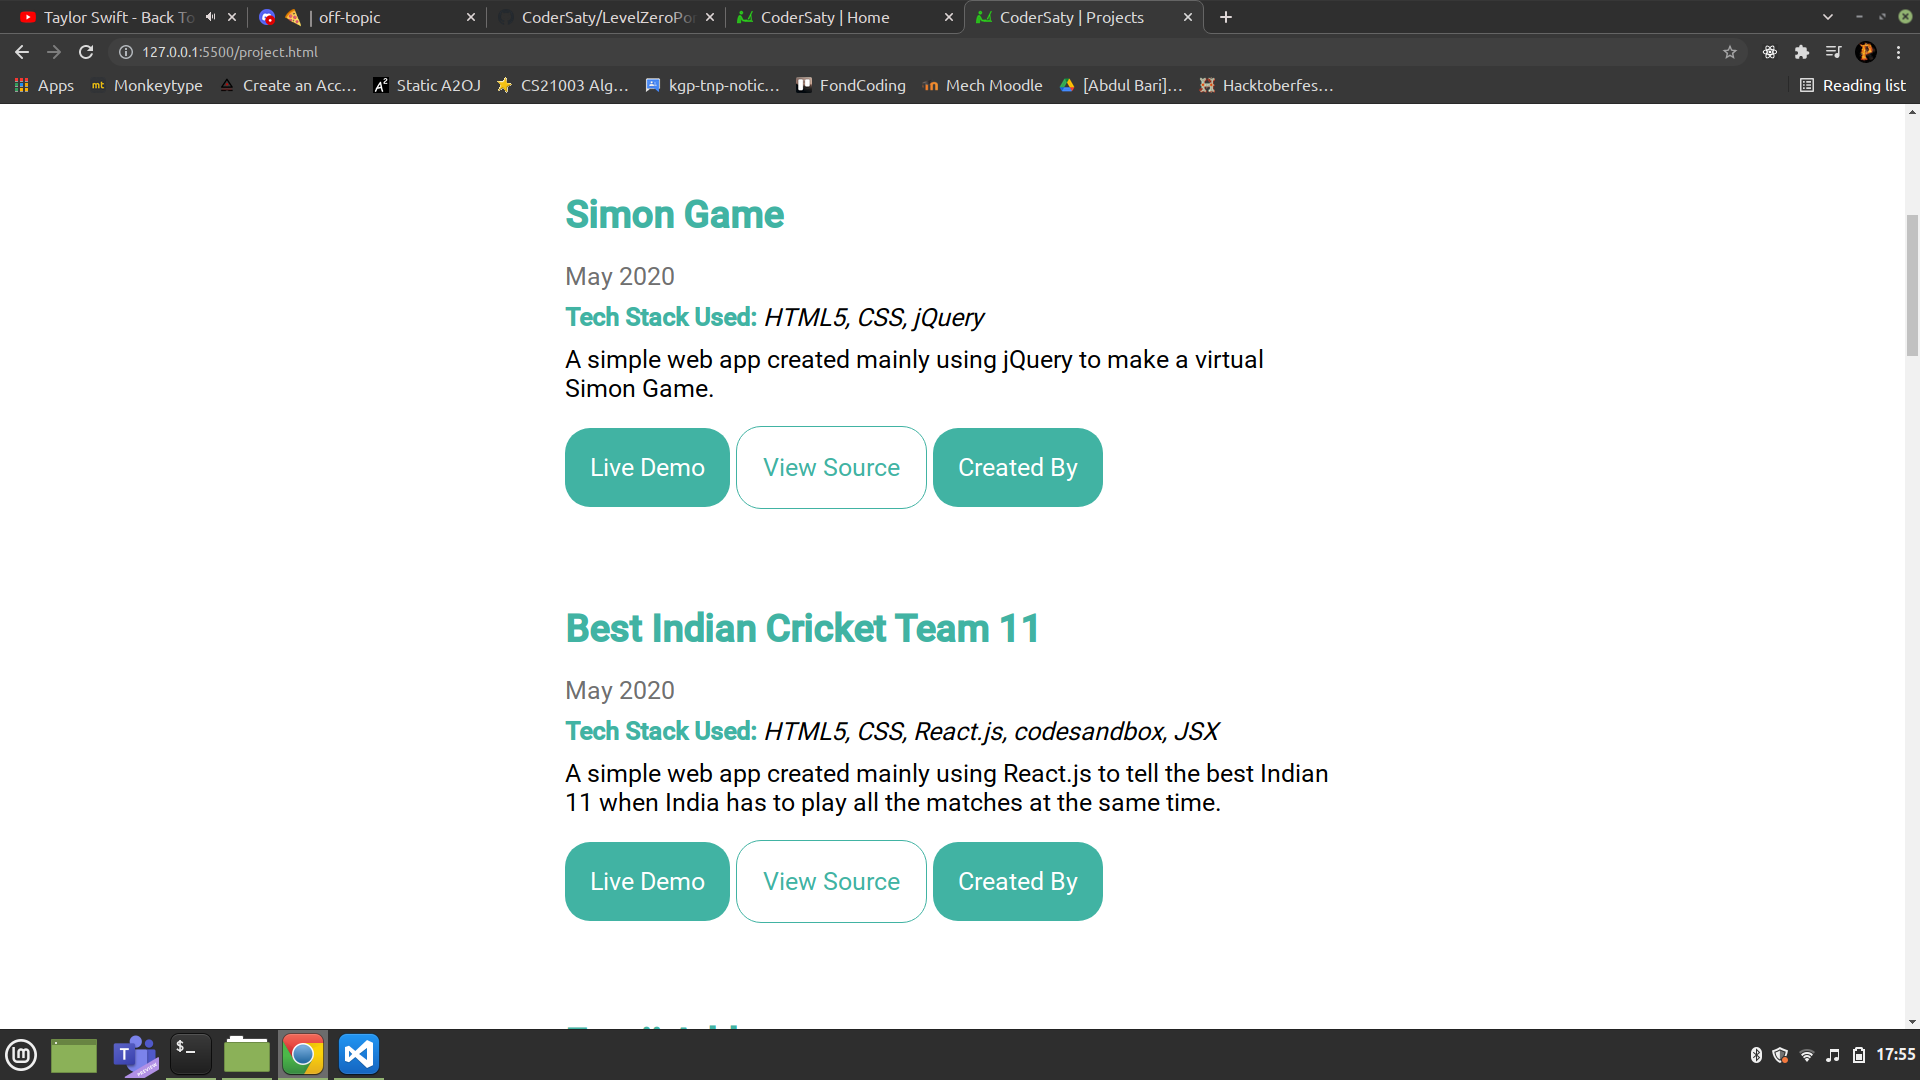The height and width of the screenshot is (1080, 1920).
Task: Toggle Bluetooth from the system tray icon
Action: click(x=1756, y=1055)
